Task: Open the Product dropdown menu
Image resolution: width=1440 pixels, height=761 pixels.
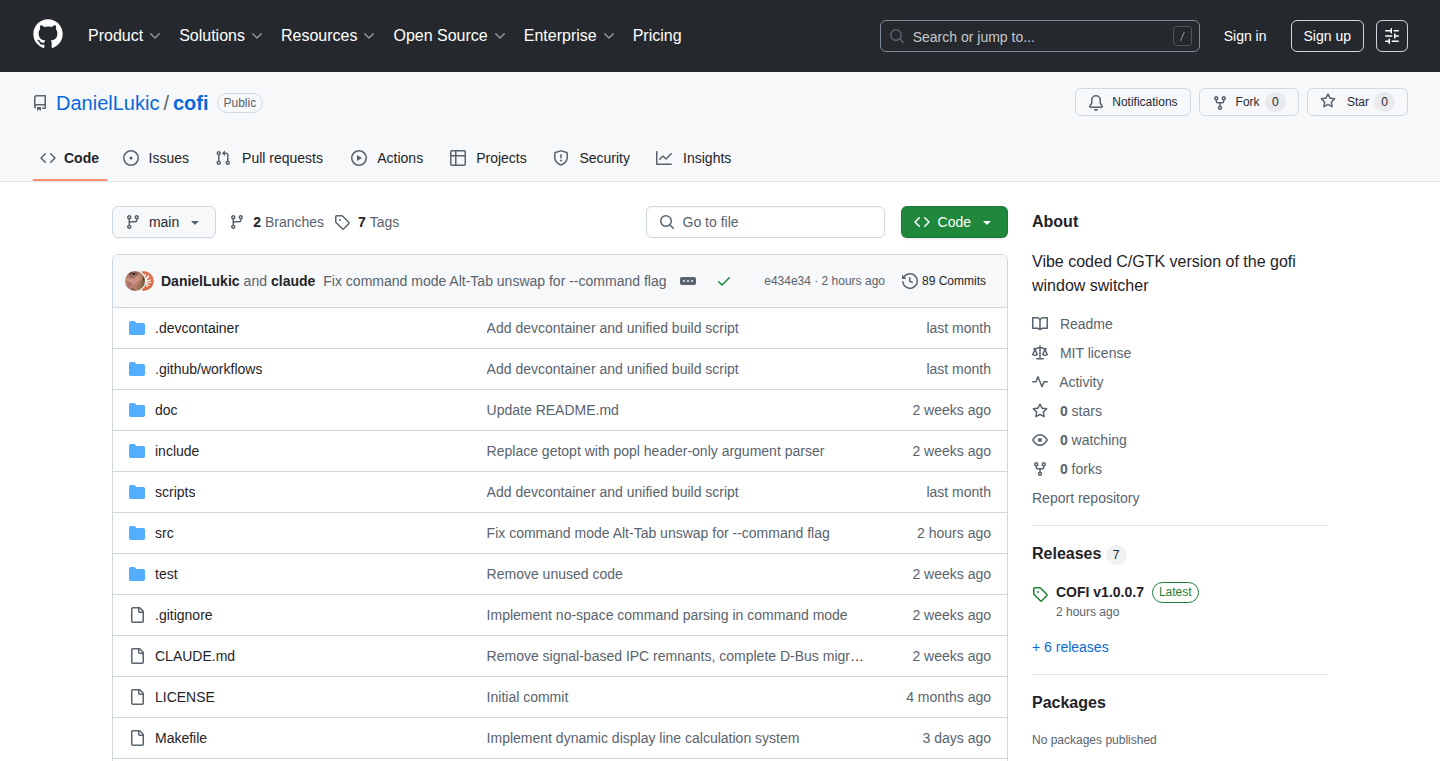Action: tap(124, 35)
